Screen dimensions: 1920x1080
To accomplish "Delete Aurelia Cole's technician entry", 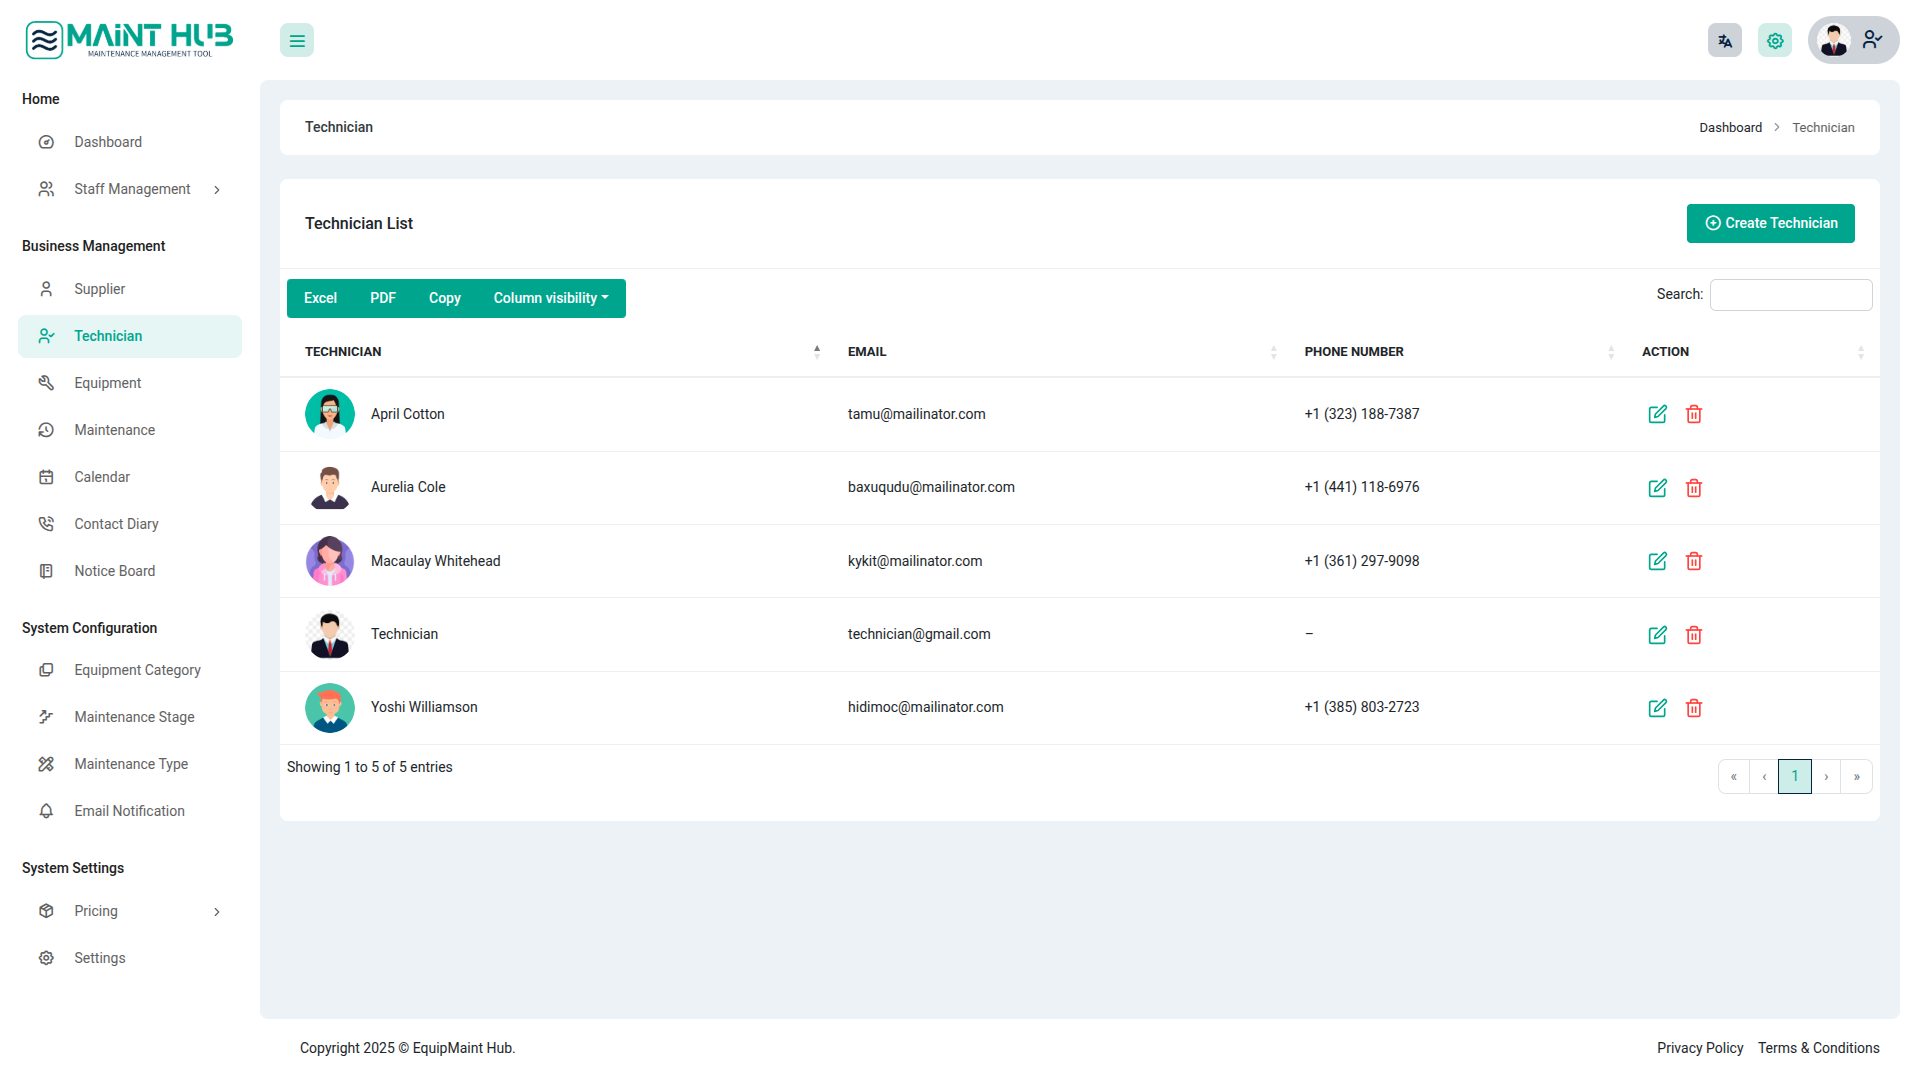I will tap(1694, 488).
